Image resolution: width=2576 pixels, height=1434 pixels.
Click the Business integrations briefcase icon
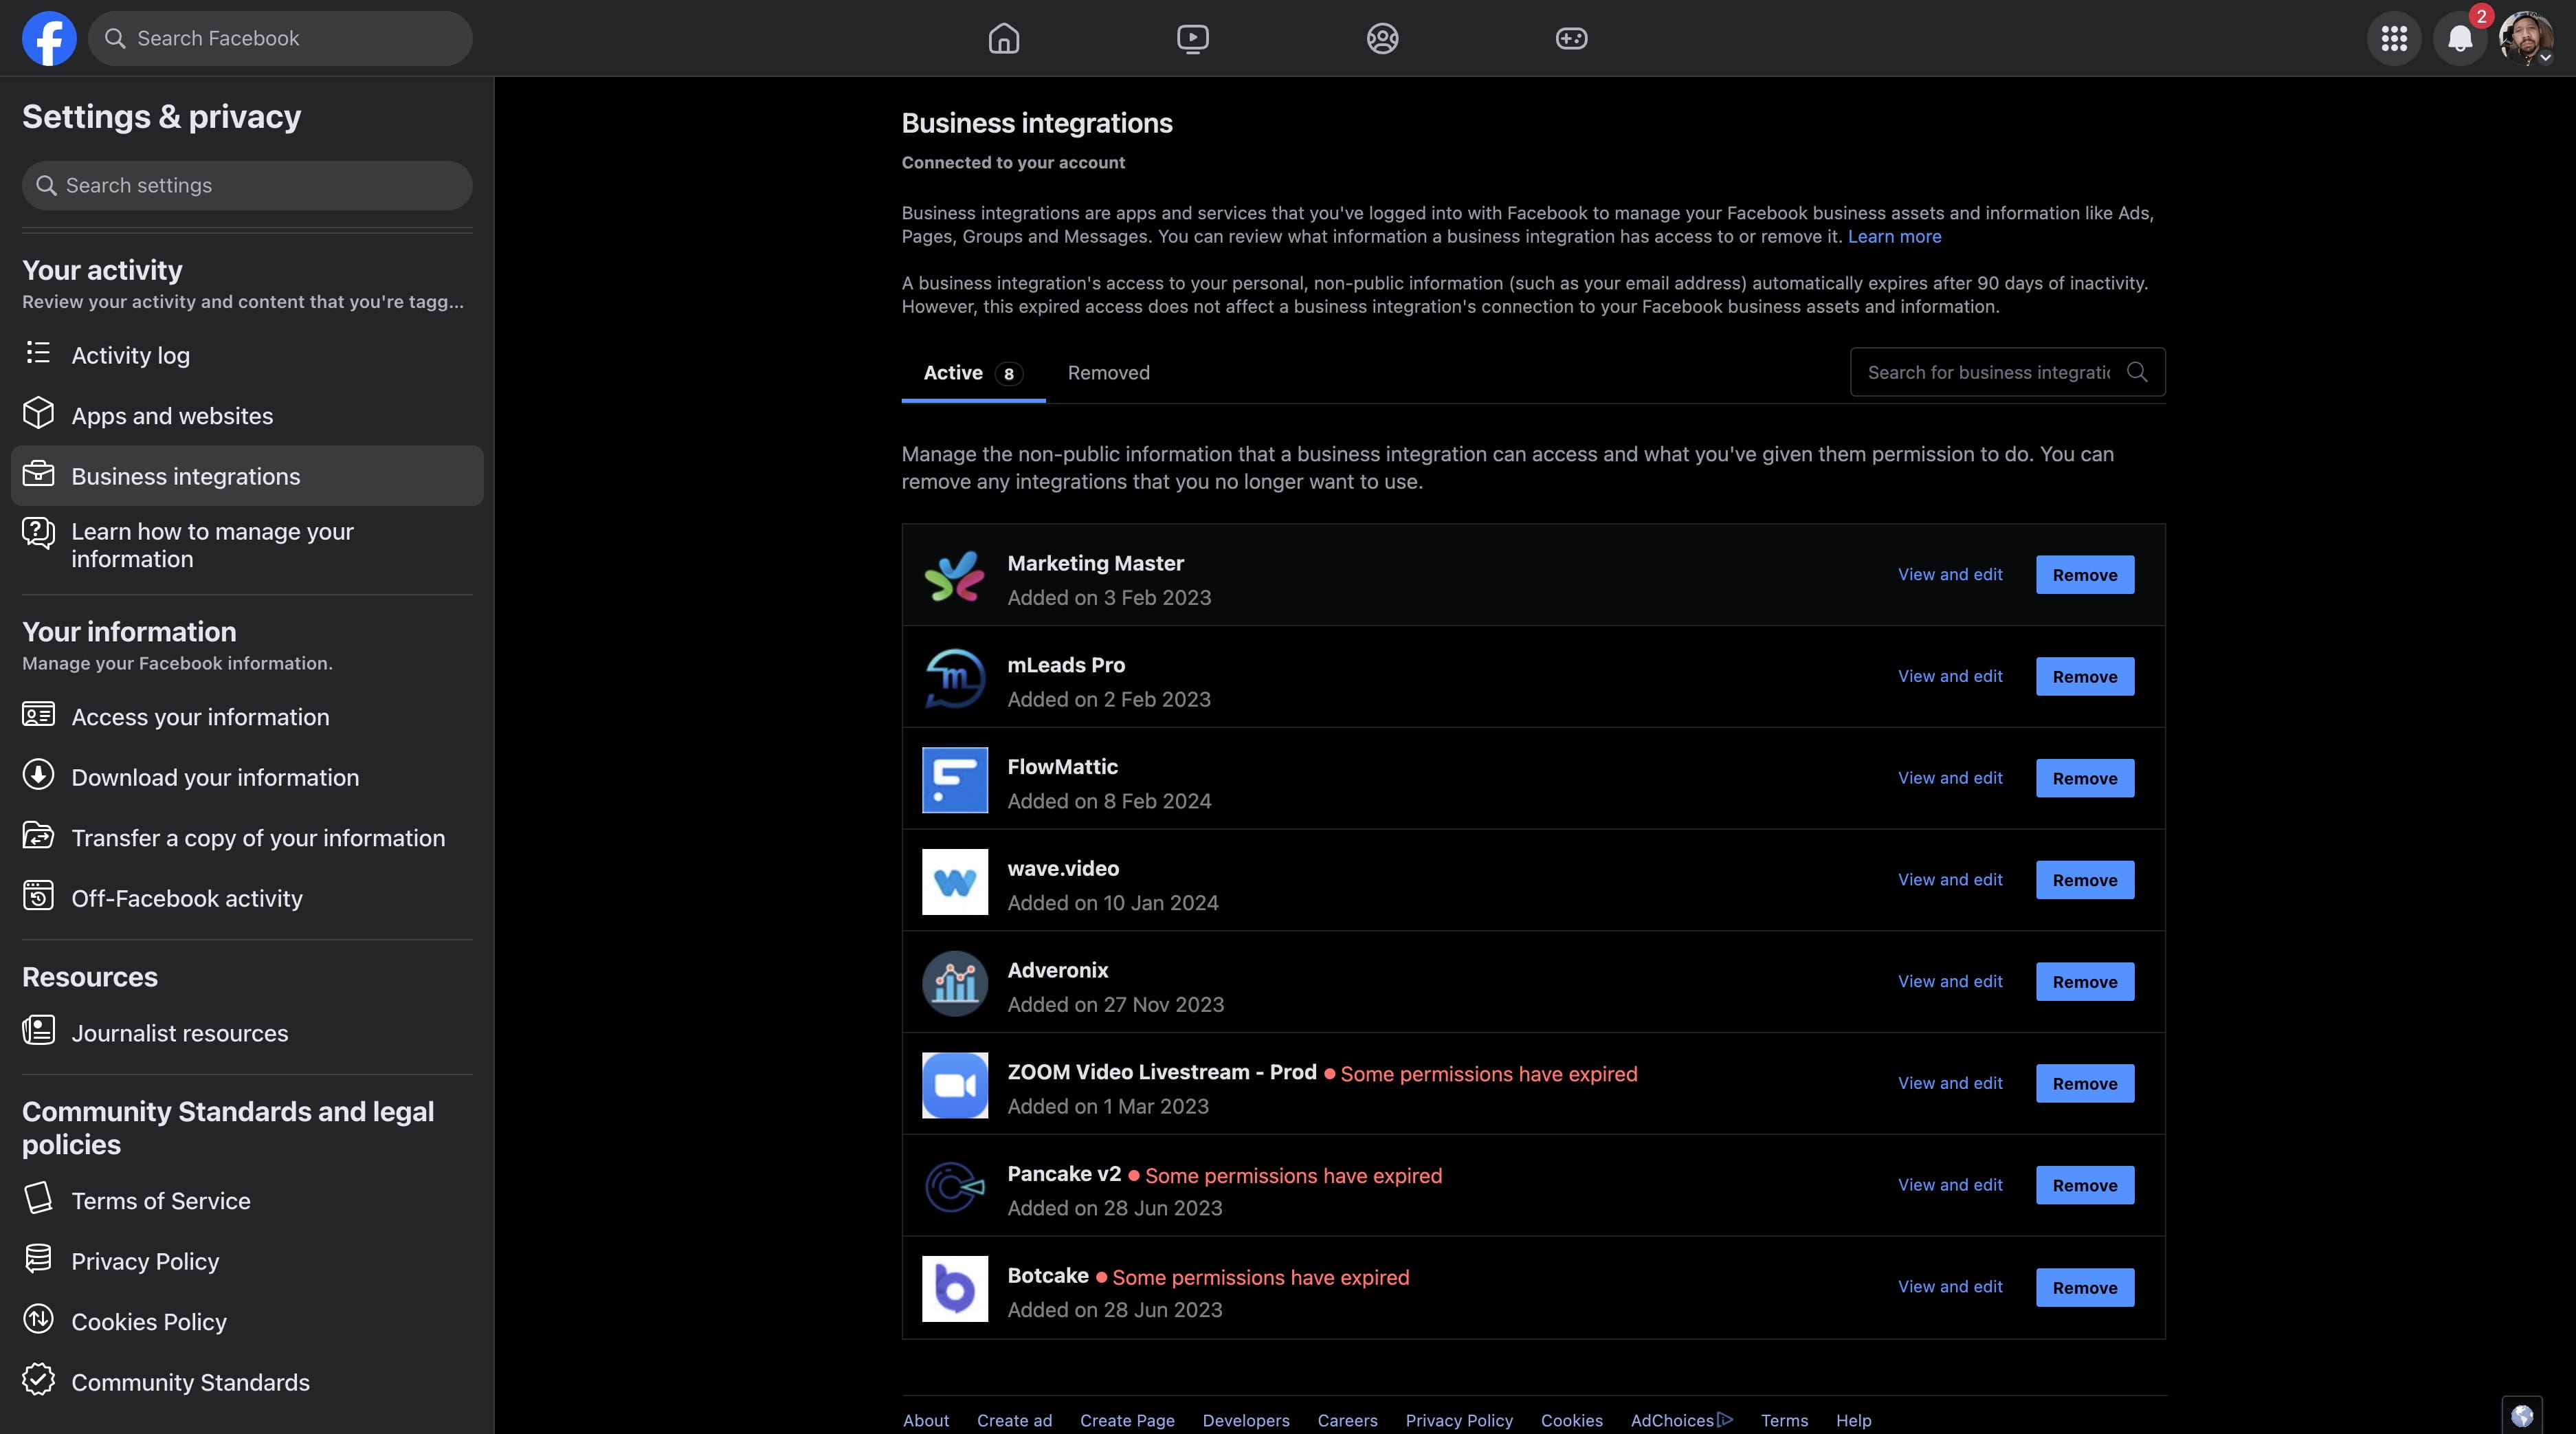tap(38, 473)
